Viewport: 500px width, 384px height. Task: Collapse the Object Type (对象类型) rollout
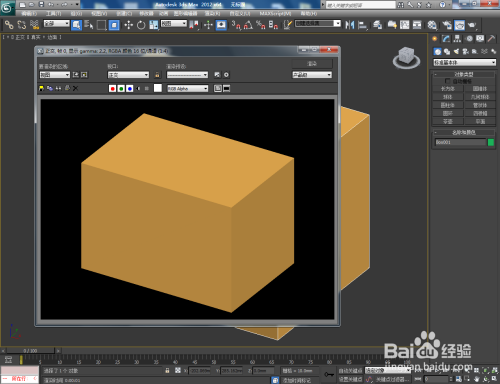(464, 74)
